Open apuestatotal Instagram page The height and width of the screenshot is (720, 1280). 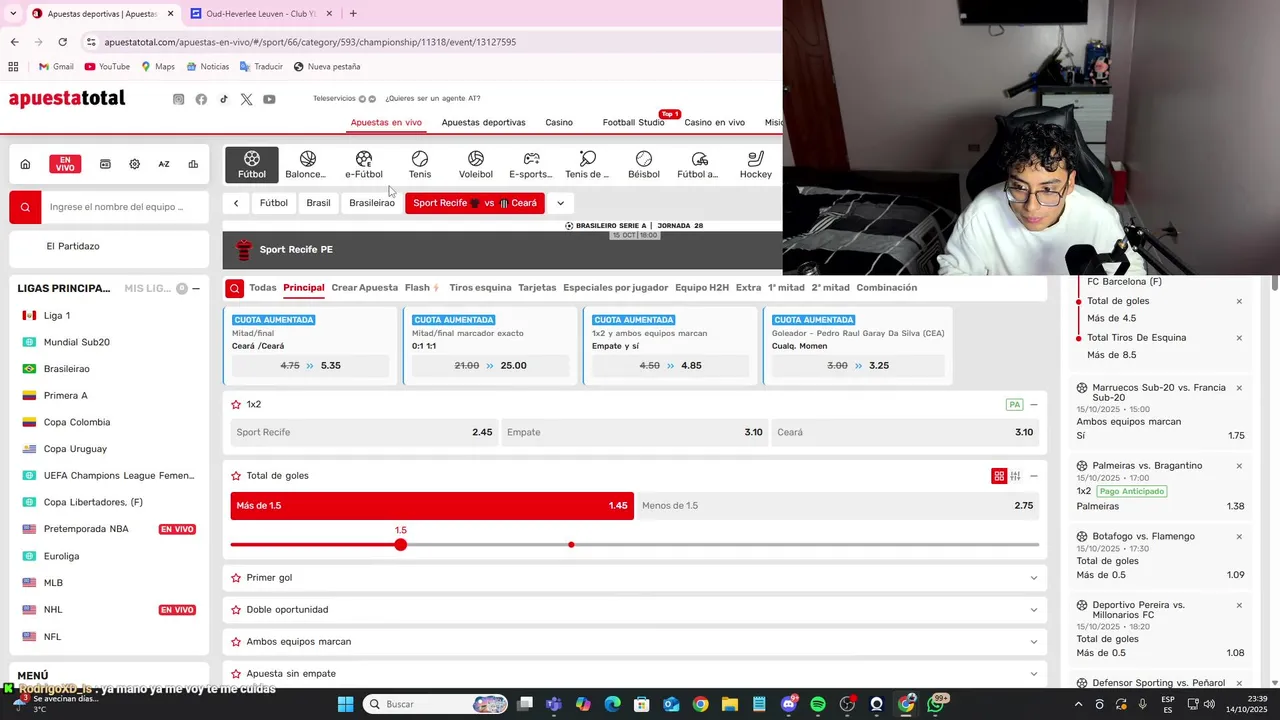tap(179, 99)
